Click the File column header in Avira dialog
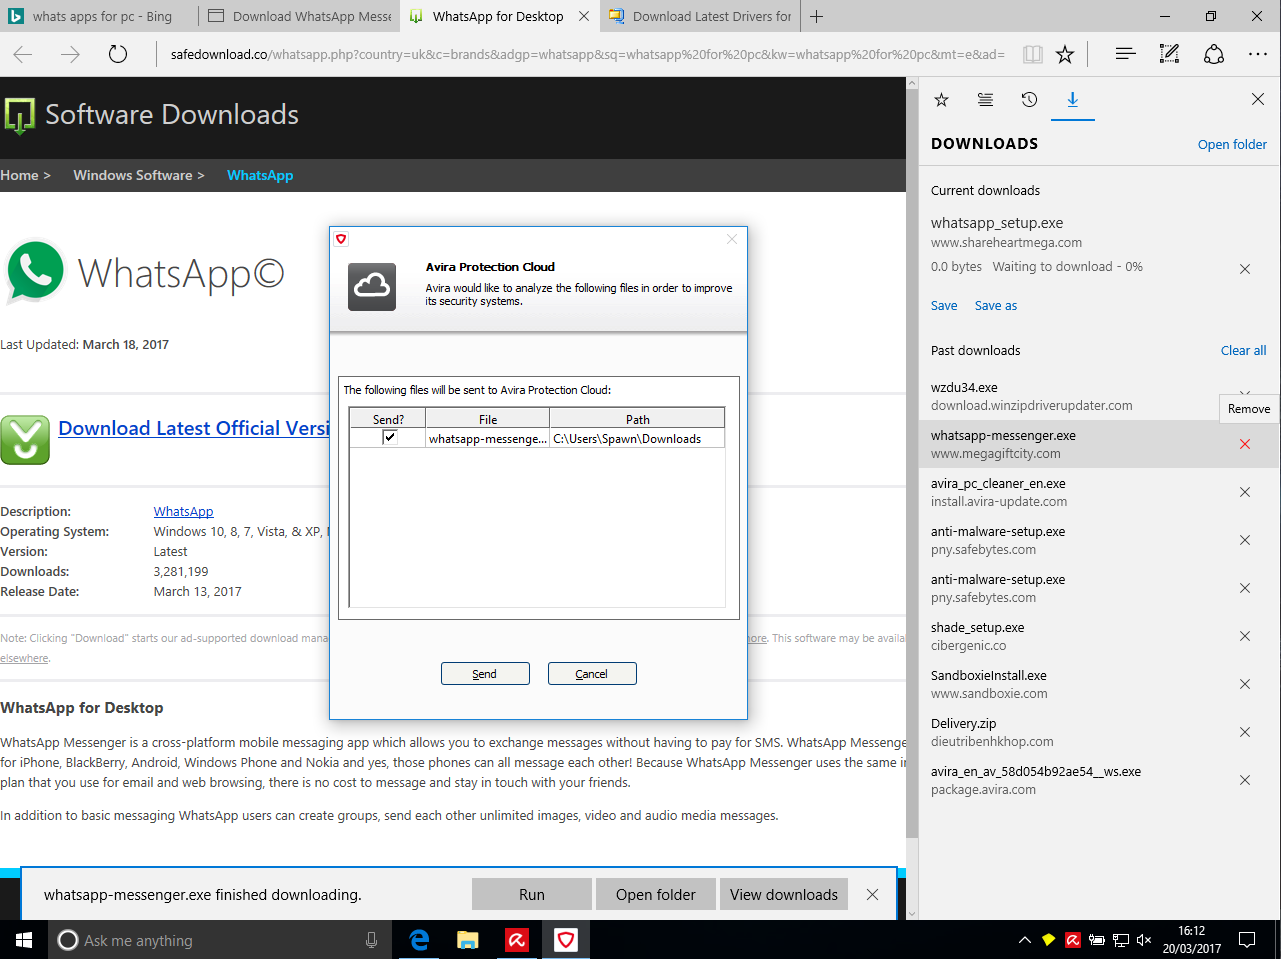1281x960 pixels. click(x=488, y=419)
